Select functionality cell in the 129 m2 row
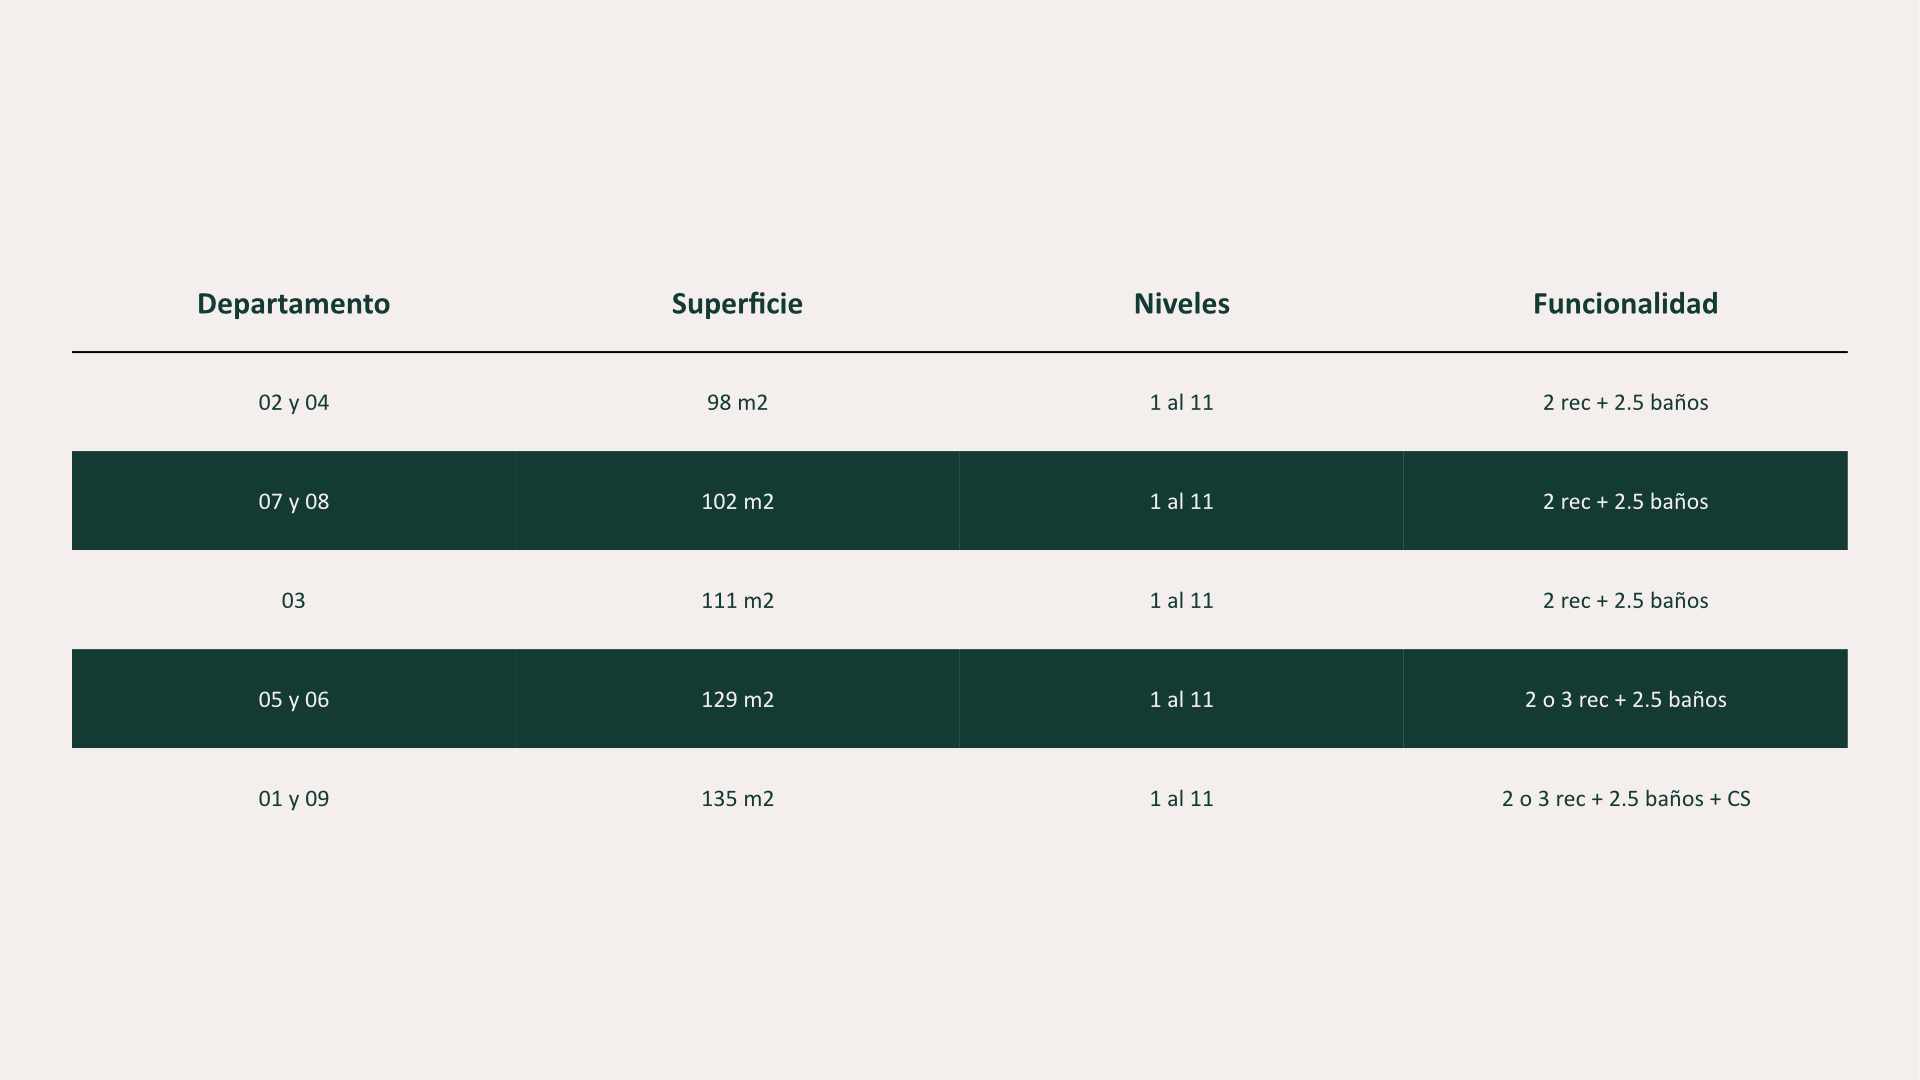The width and height of the screenshot is (1920, 1080). (x=1625, y=699)
